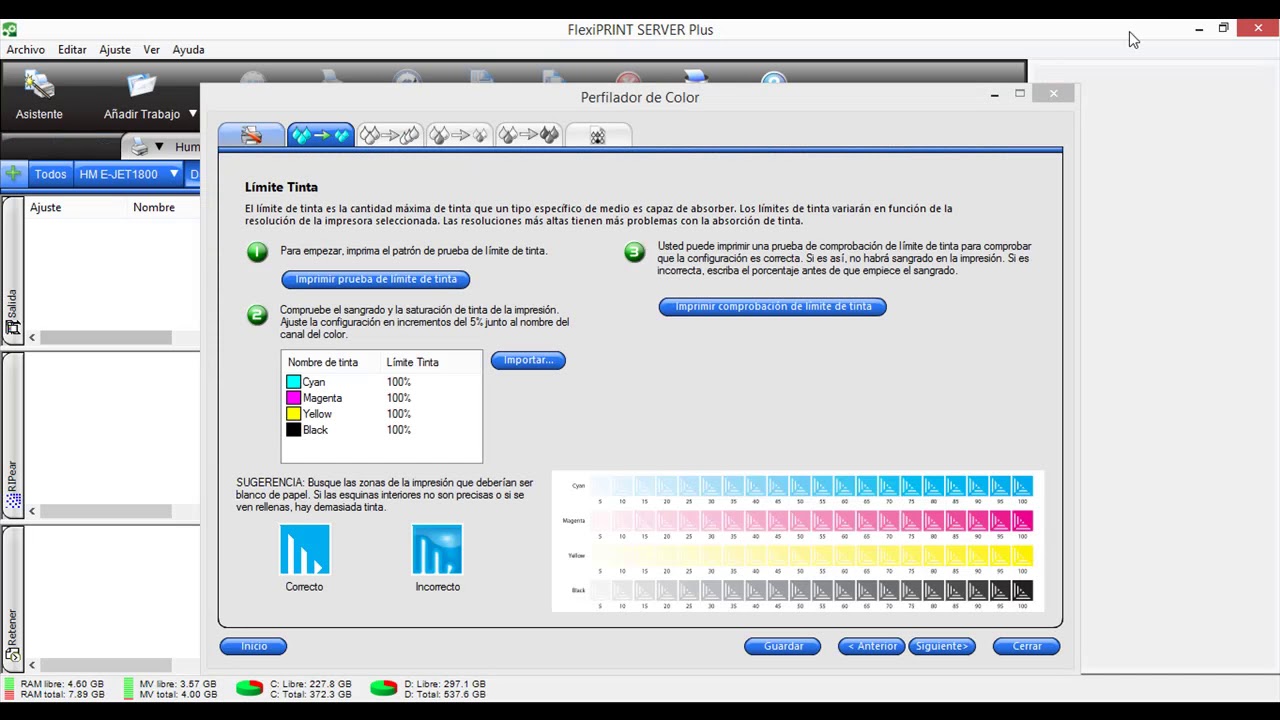Click the C: drive disk usage icon
This screenshot has width=1280, height=720.
click(x=249, y=688)
